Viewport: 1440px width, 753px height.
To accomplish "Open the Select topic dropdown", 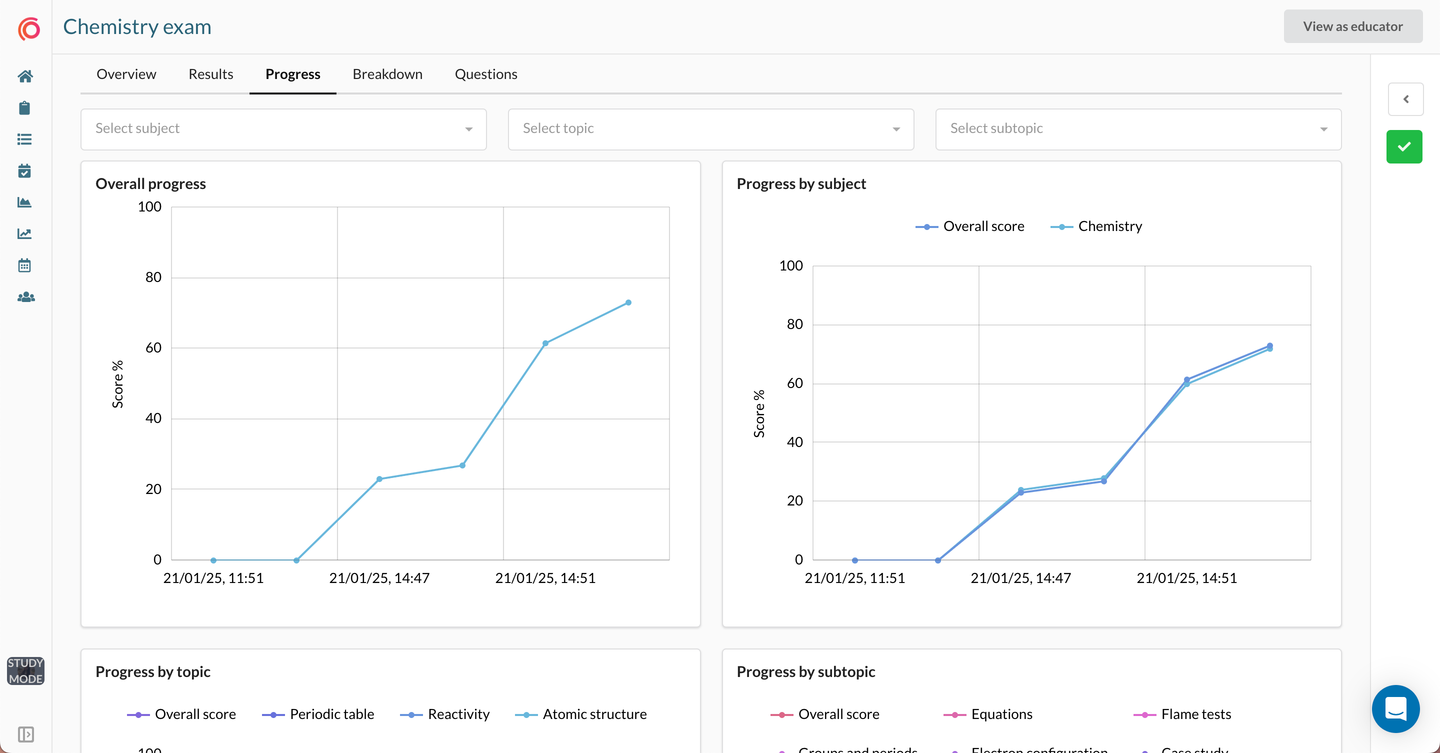I will click(x=710, y=129).
